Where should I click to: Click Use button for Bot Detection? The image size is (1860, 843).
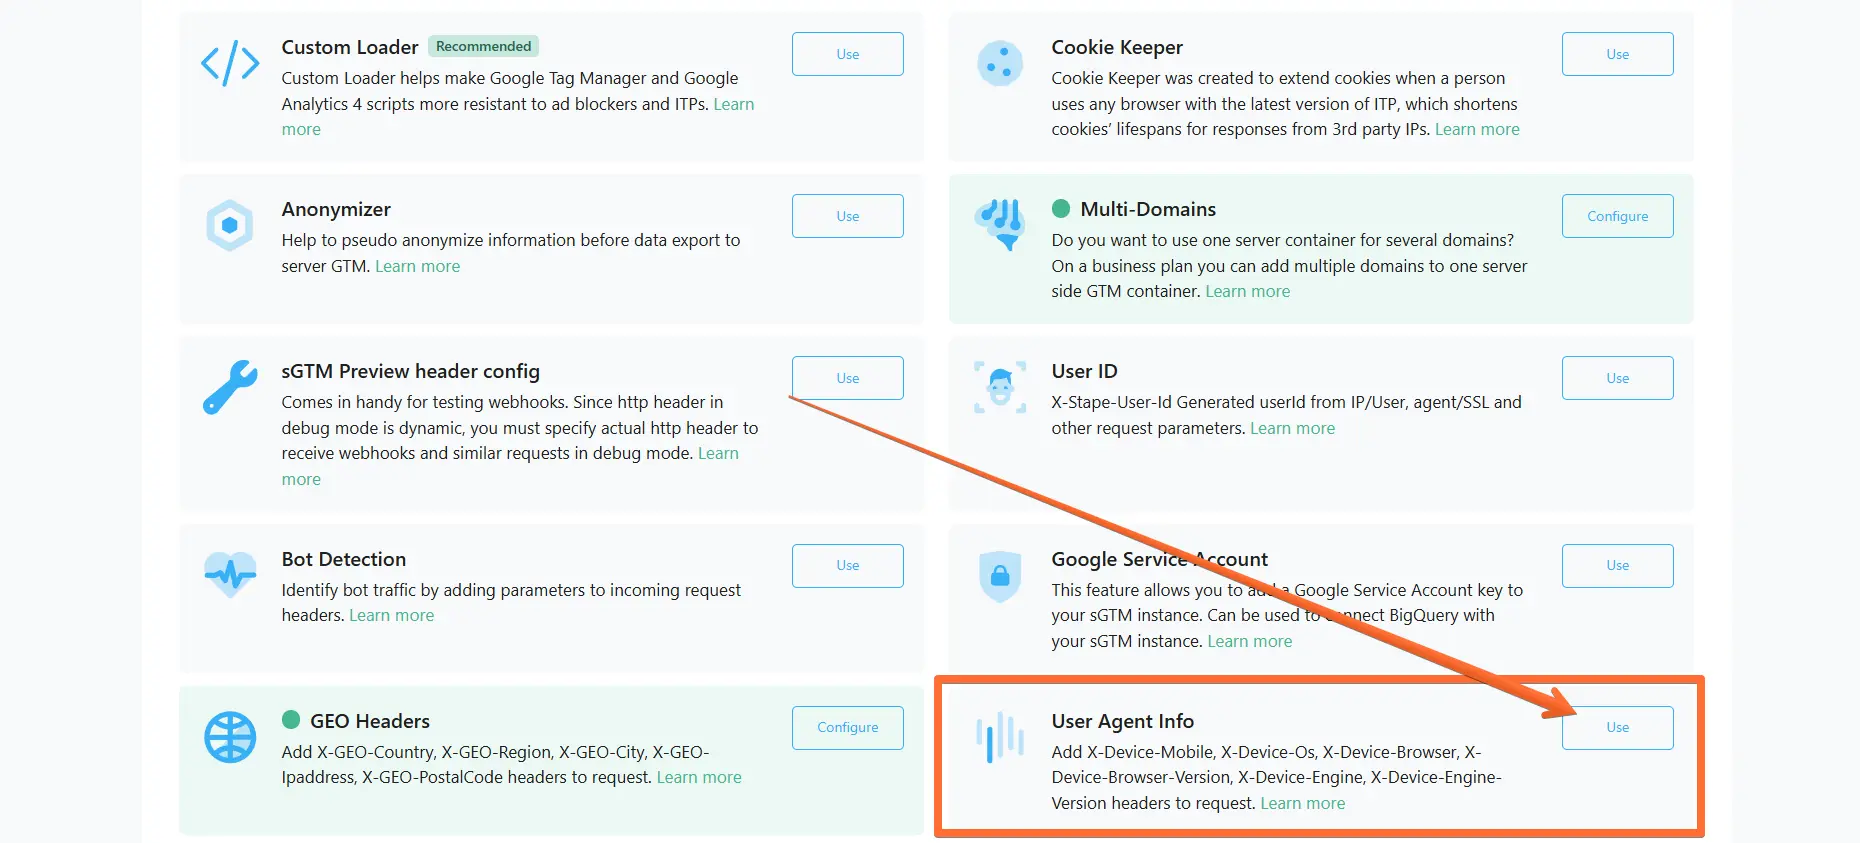click(848, 566)
